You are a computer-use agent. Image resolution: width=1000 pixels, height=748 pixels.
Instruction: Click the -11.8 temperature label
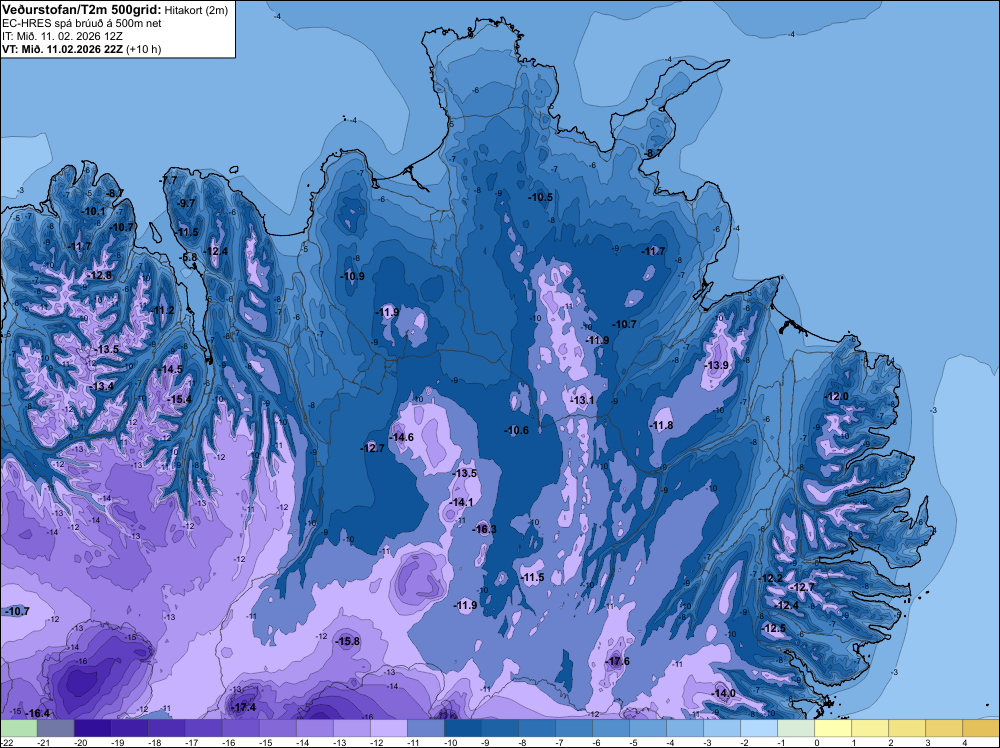point(661,425)
